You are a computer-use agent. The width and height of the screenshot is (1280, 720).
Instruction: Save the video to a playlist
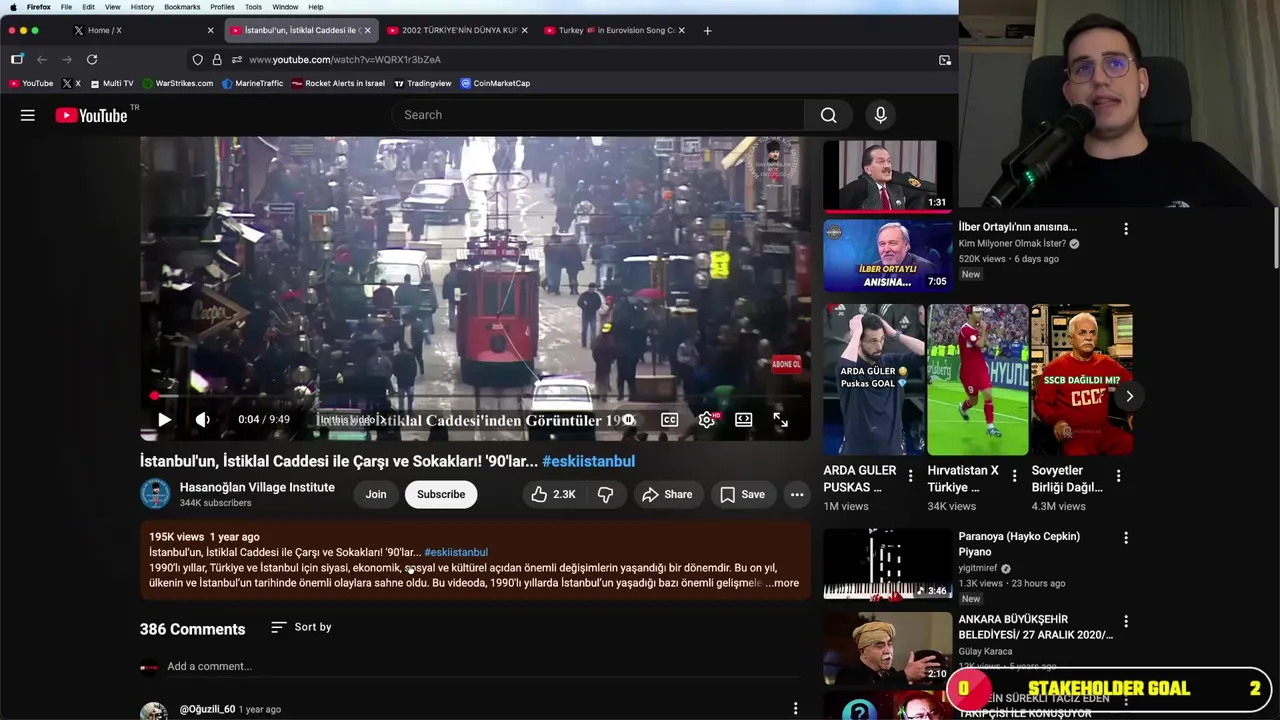point(742,494)
